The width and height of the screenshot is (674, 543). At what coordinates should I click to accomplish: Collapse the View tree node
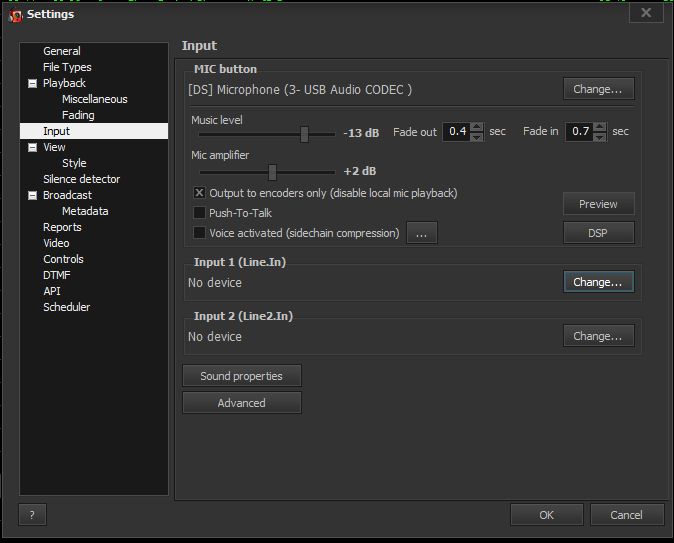[32, 148]
